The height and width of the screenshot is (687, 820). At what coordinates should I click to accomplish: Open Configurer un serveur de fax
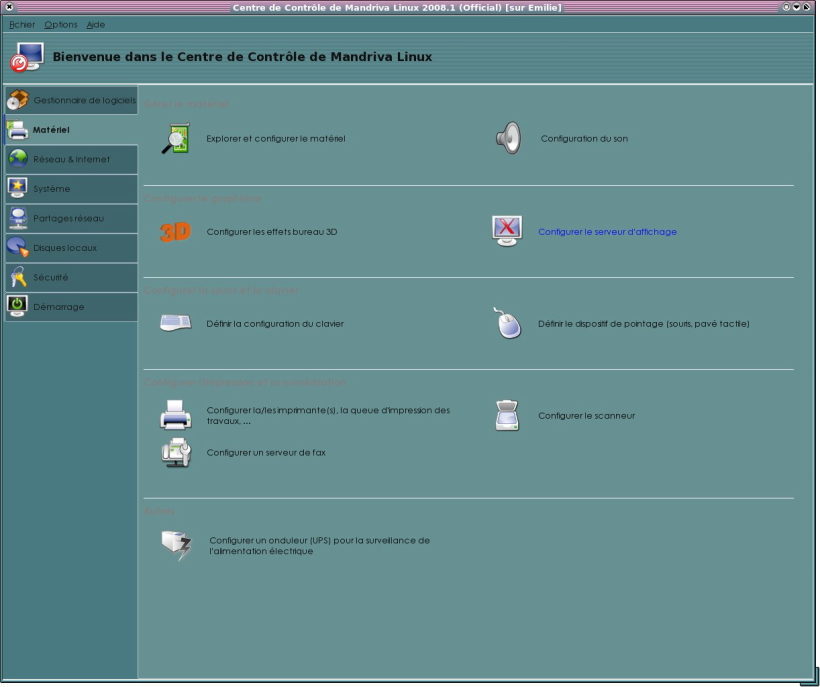click(x=266, y=452)
